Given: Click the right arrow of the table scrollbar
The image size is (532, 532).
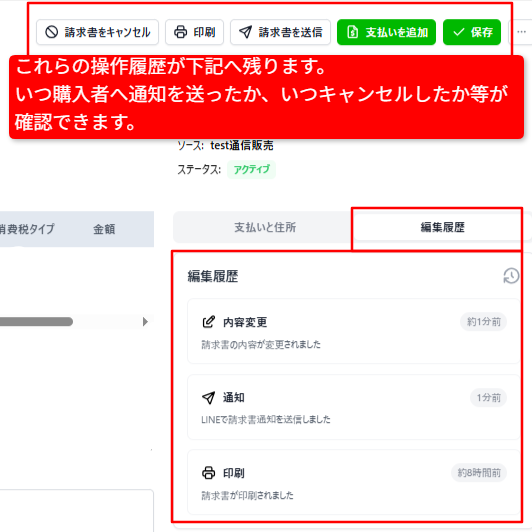Looking at the screenshot, I should [x=145, y=321].
